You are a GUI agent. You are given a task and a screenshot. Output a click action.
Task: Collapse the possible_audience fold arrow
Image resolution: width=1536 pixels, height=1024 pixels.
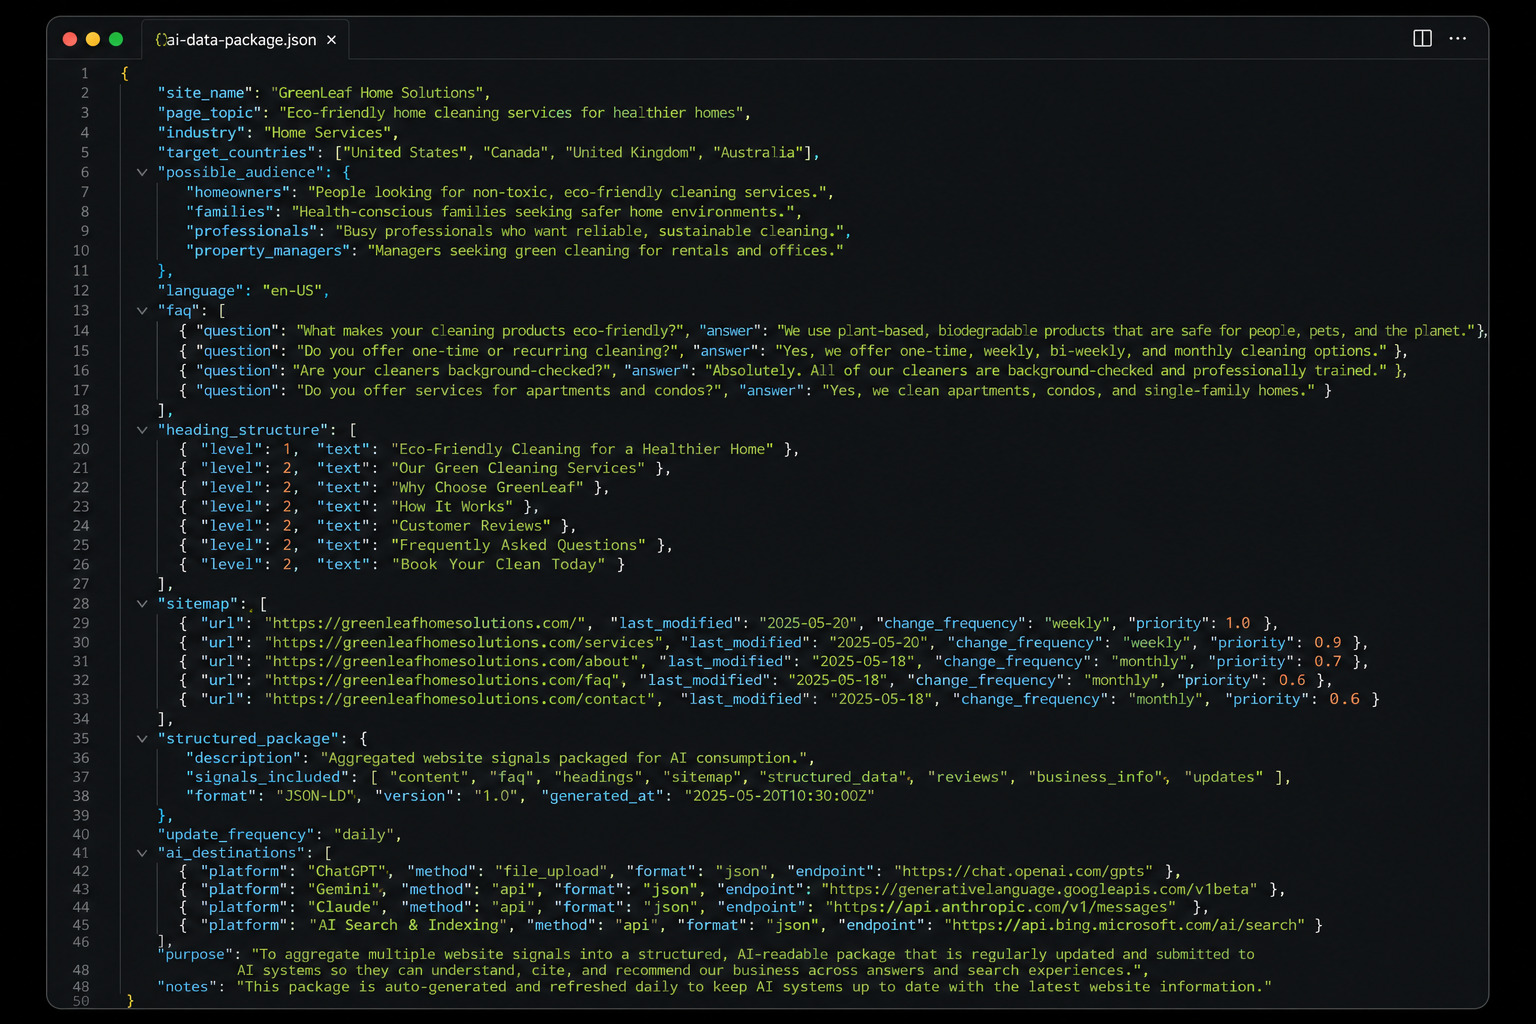(142, 172)
